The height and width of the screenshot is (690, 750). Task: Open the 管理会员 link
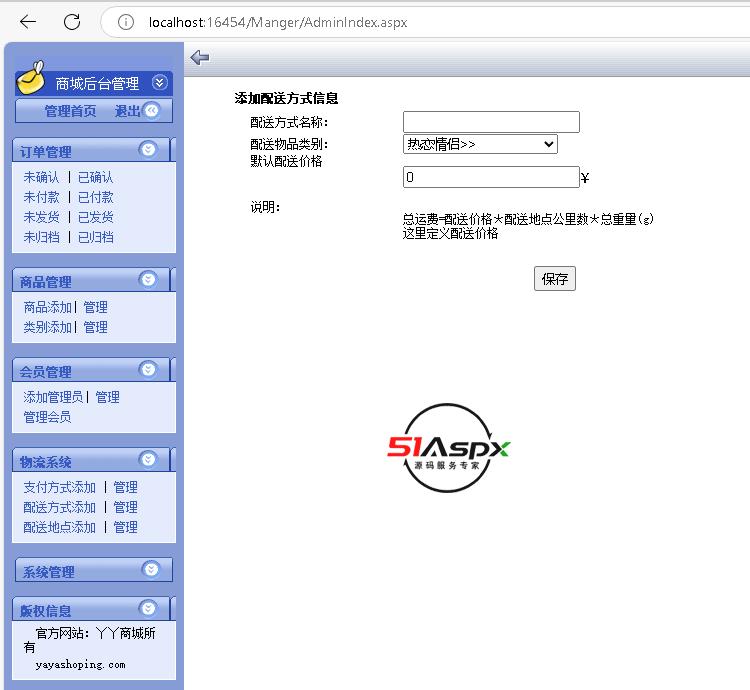coord(47,417)
